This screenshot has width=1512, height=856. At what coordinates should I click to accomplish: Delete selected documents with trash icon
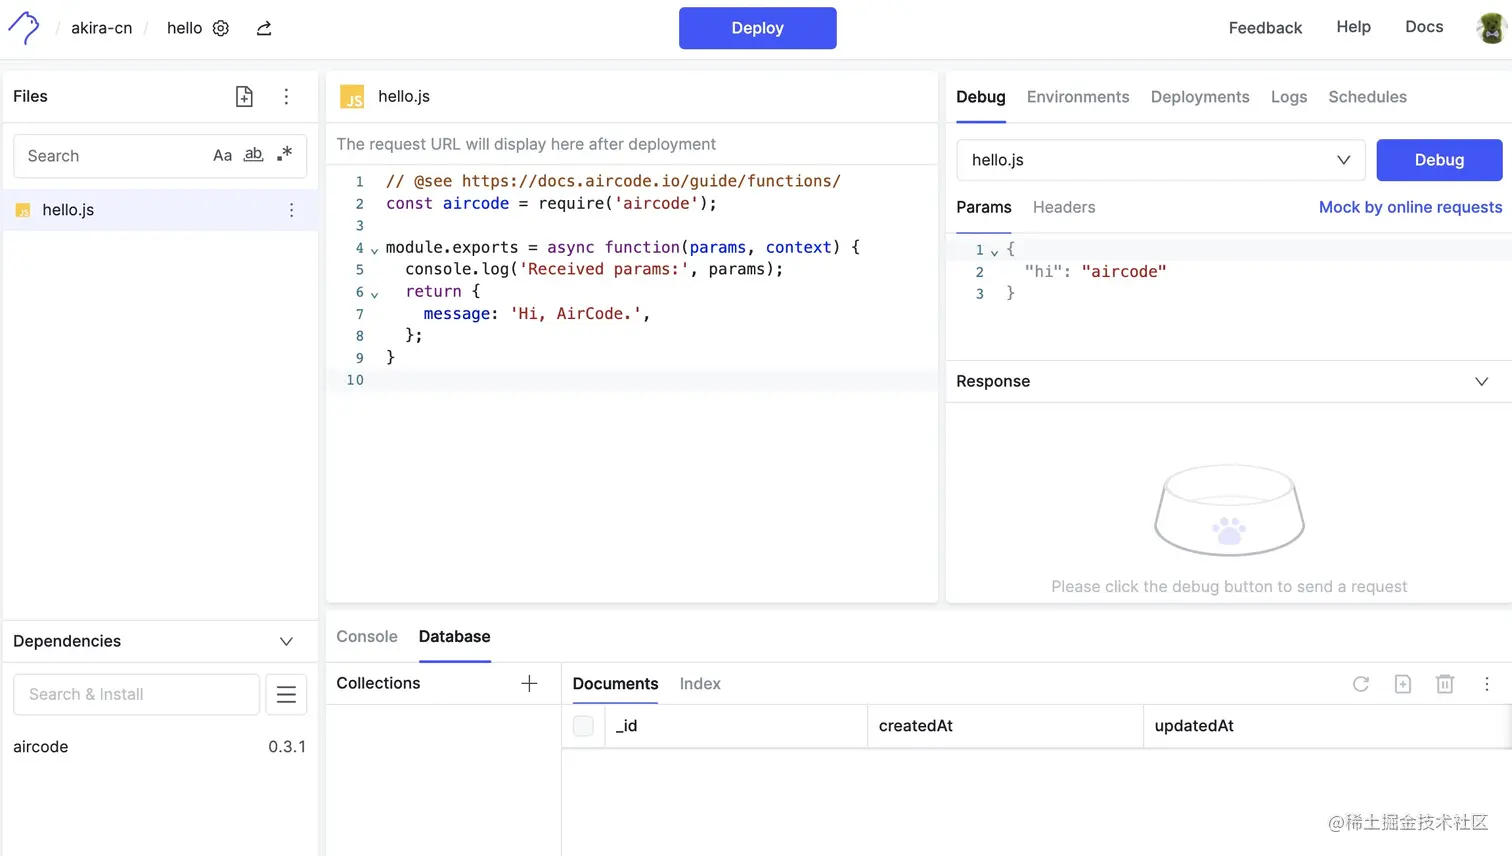(1445, 684)
